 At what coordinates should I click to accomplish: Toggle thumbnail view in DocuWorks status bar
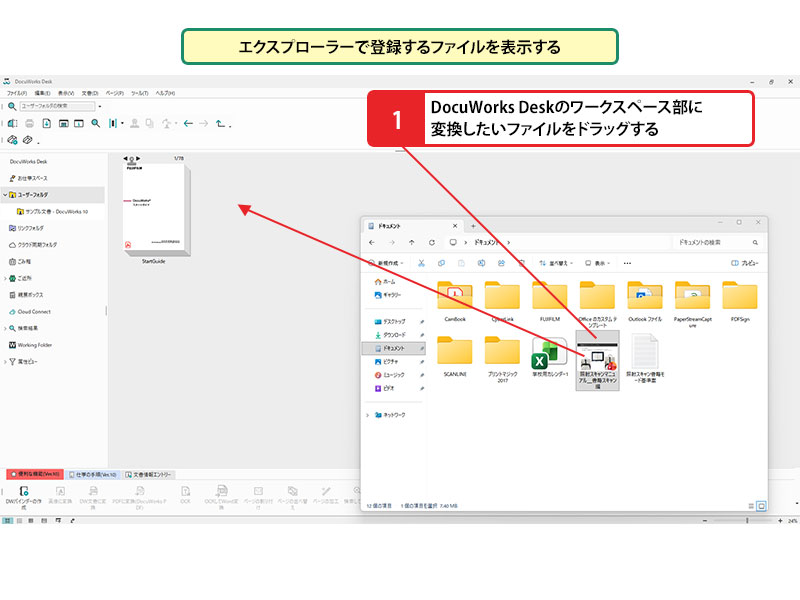pos(7,521)
